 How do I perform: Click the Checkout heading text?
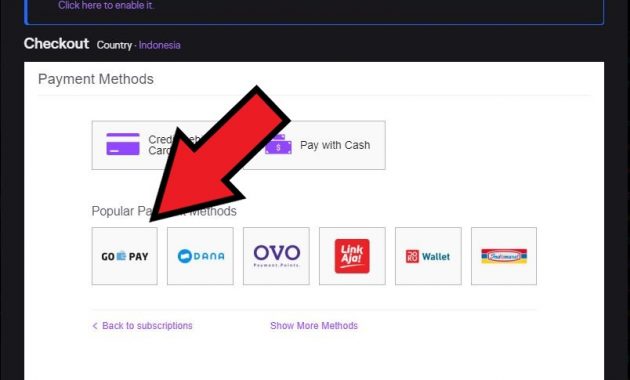click(x=56, y=43)
